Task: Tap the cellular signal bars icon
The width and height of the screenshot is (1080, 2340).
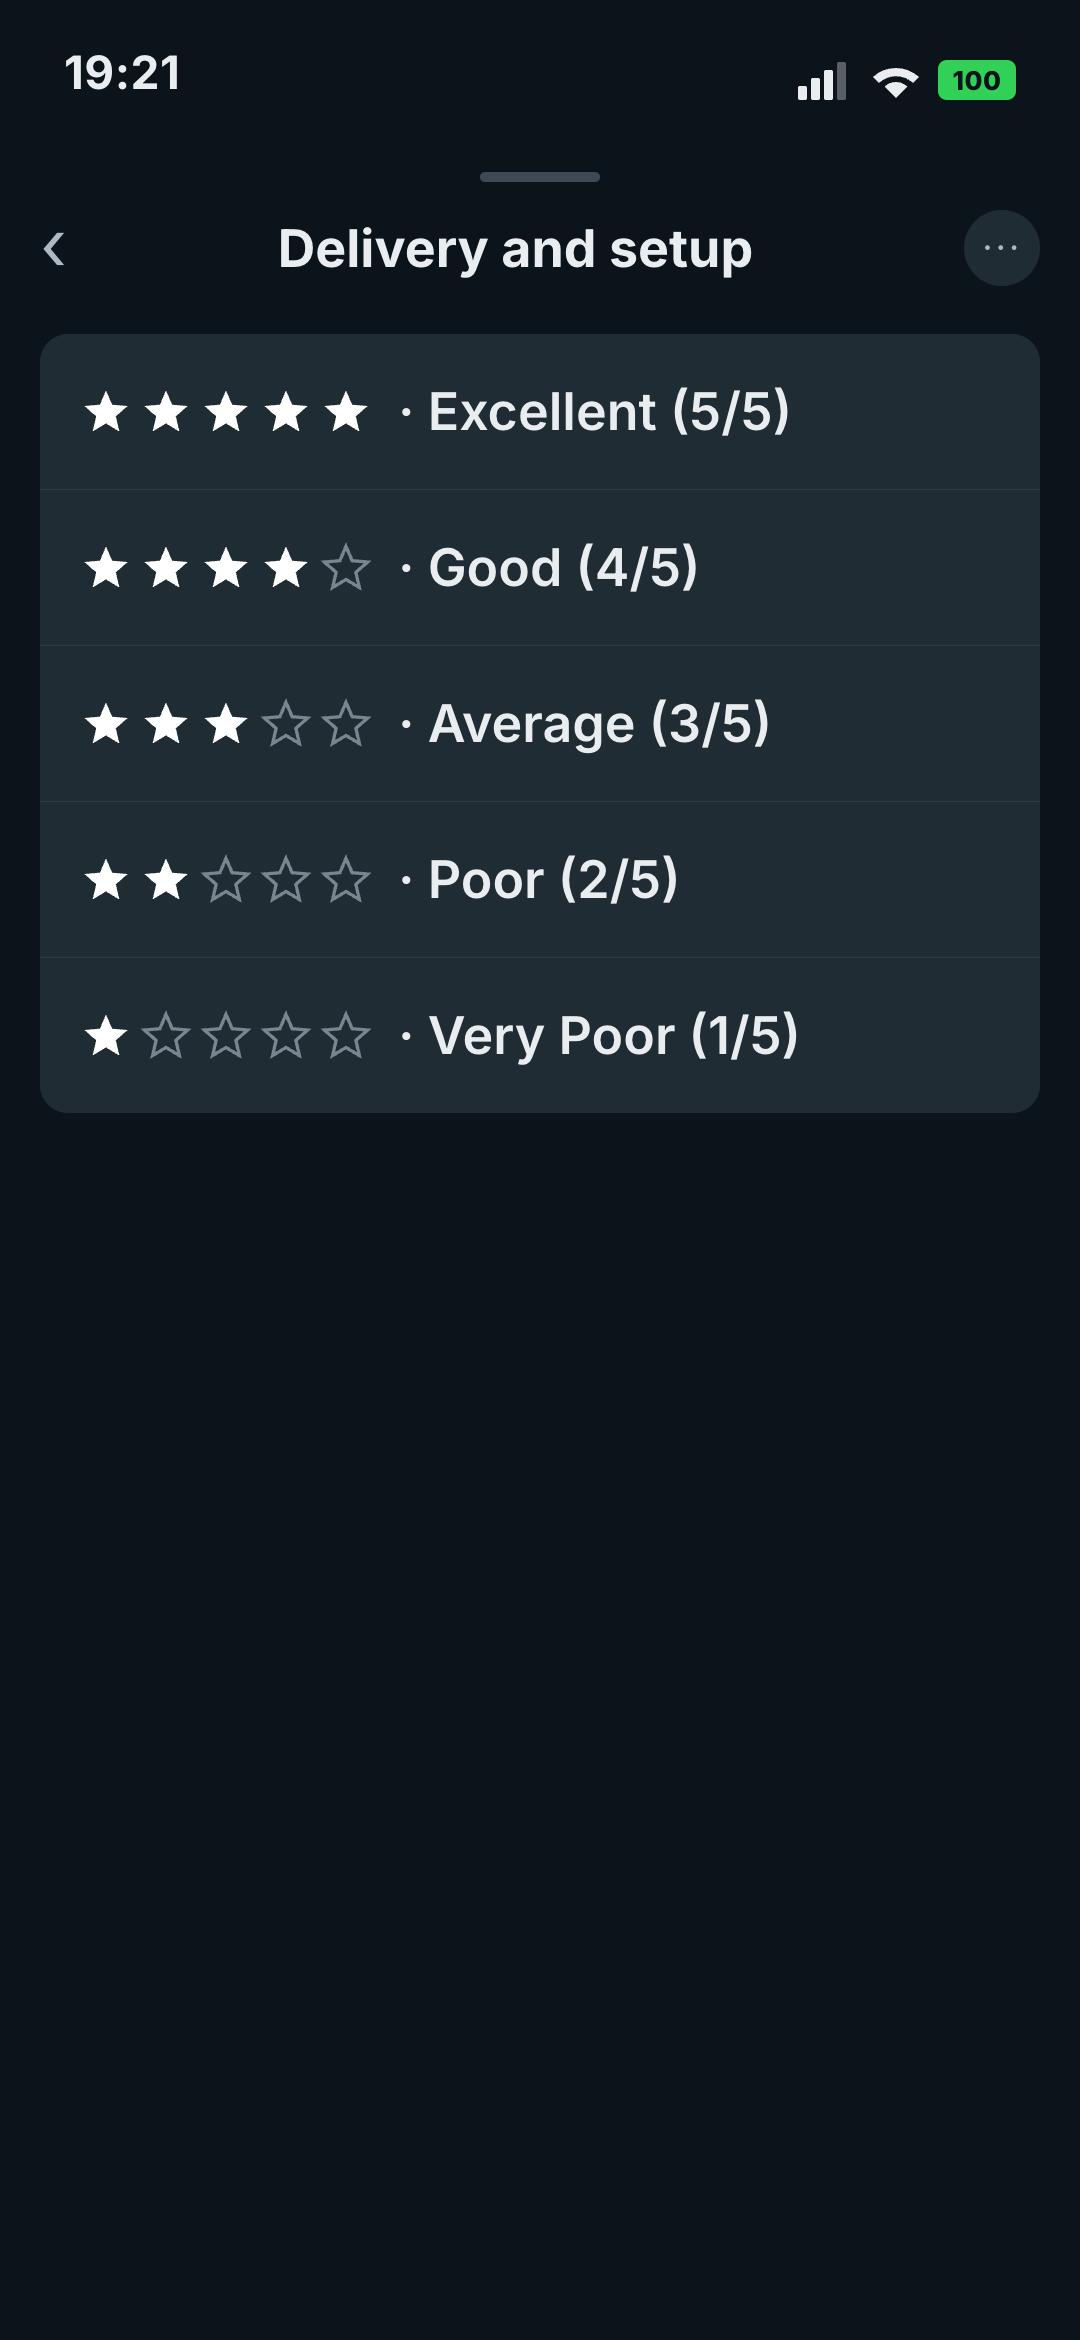Action: (x=822, y=81)
